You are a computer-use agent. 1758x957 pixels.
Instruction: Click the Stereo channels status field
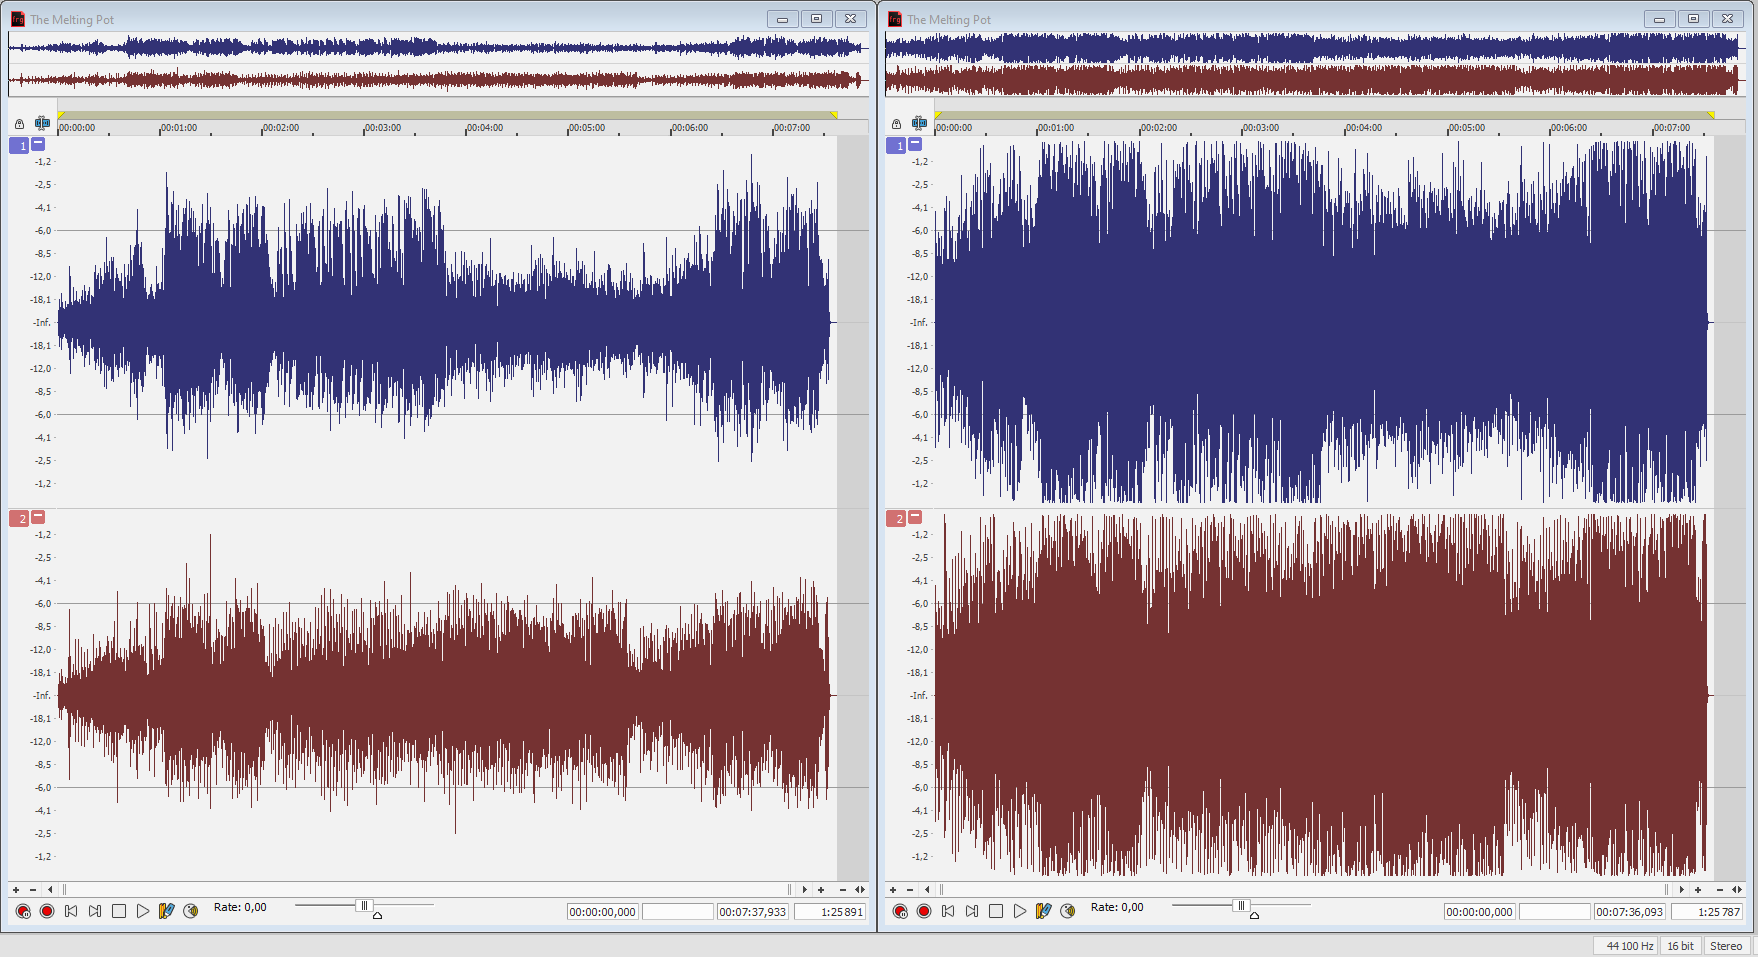[1725, 946]
